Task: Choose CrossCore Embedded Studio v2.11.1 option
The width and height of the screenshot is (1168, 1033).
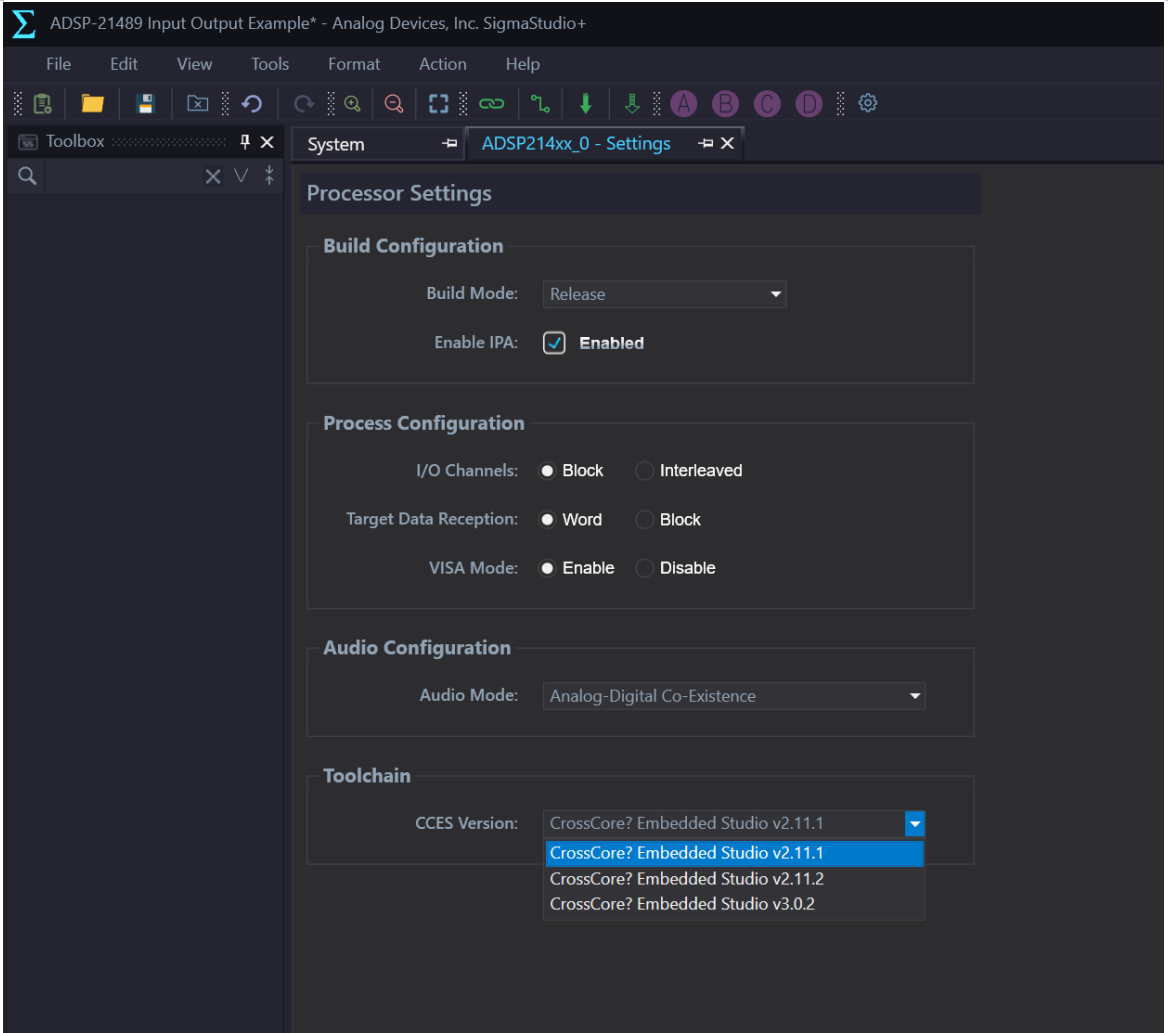Action: [x=734, y=854]
